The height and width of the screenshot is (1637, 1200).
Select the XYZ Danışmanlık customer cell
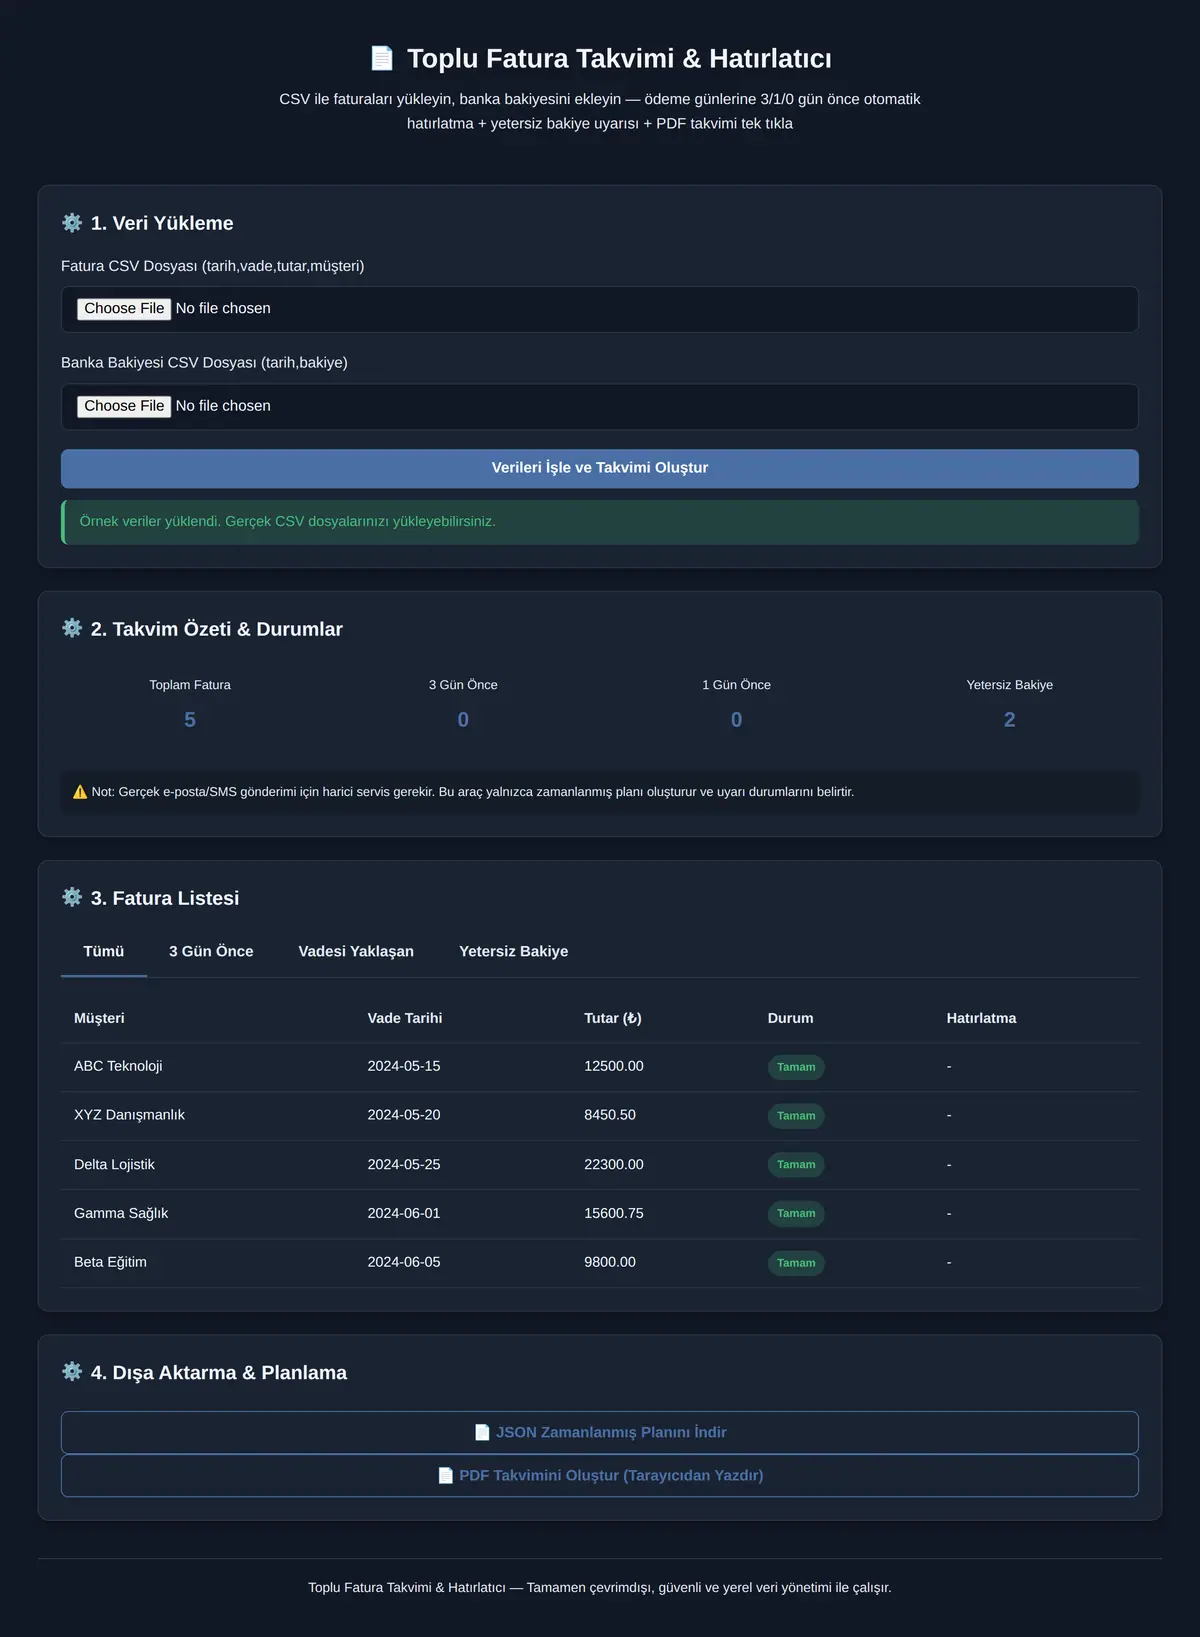point(129,1115)
